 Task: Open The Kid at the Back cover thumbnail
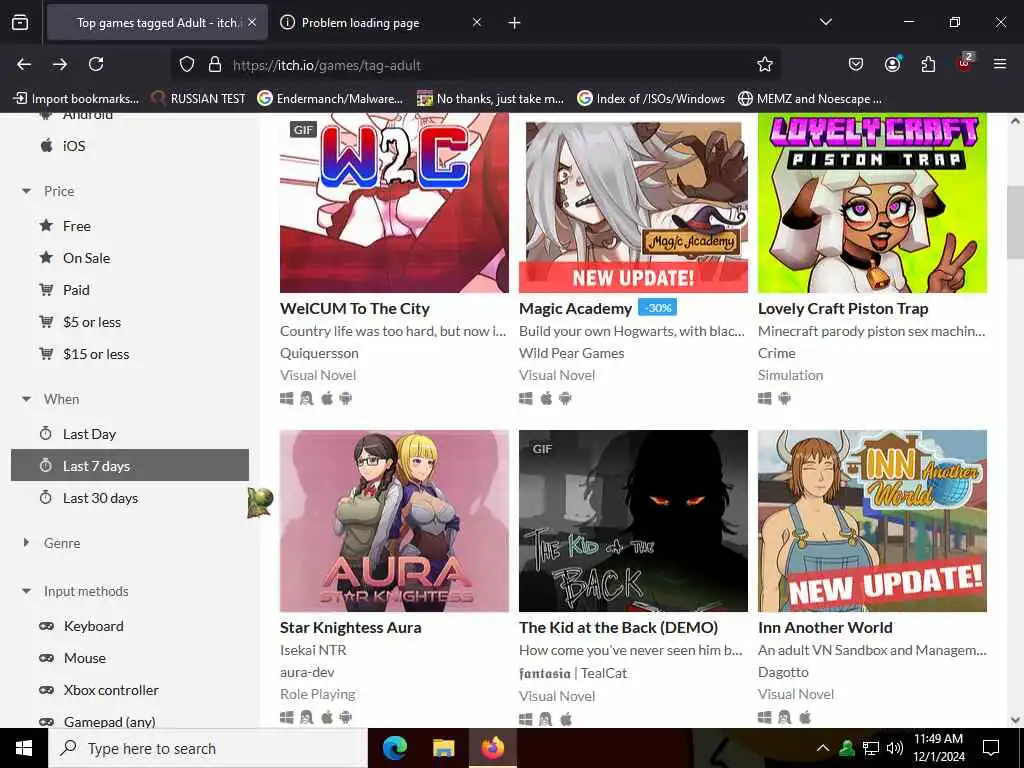pyautogui.click(x=633, y=520)
